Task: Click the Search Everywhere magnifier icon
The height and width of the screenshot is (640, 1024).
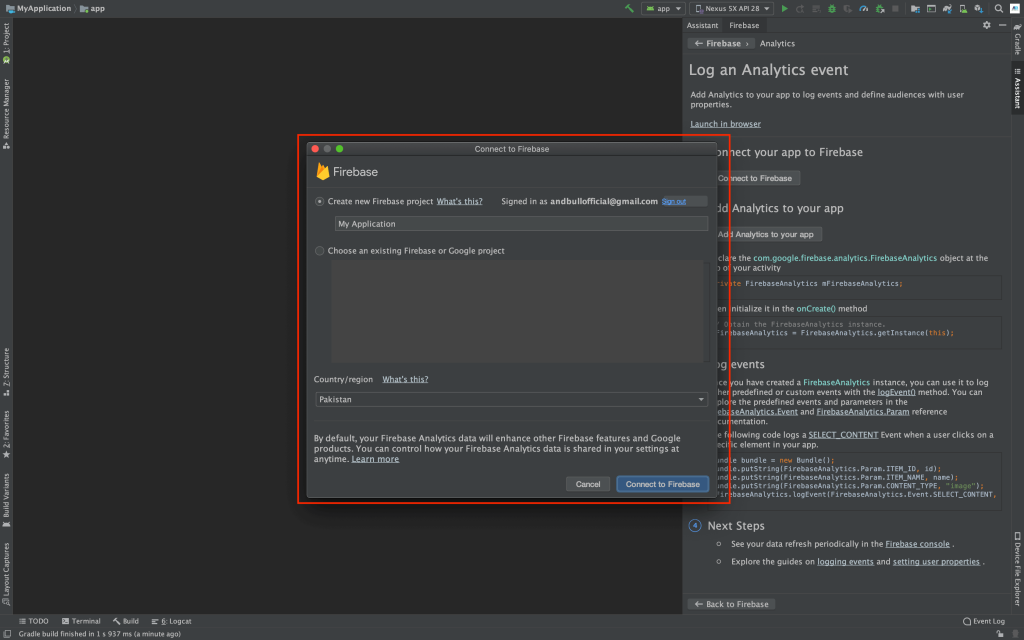Action: click(x=999, y=8)
